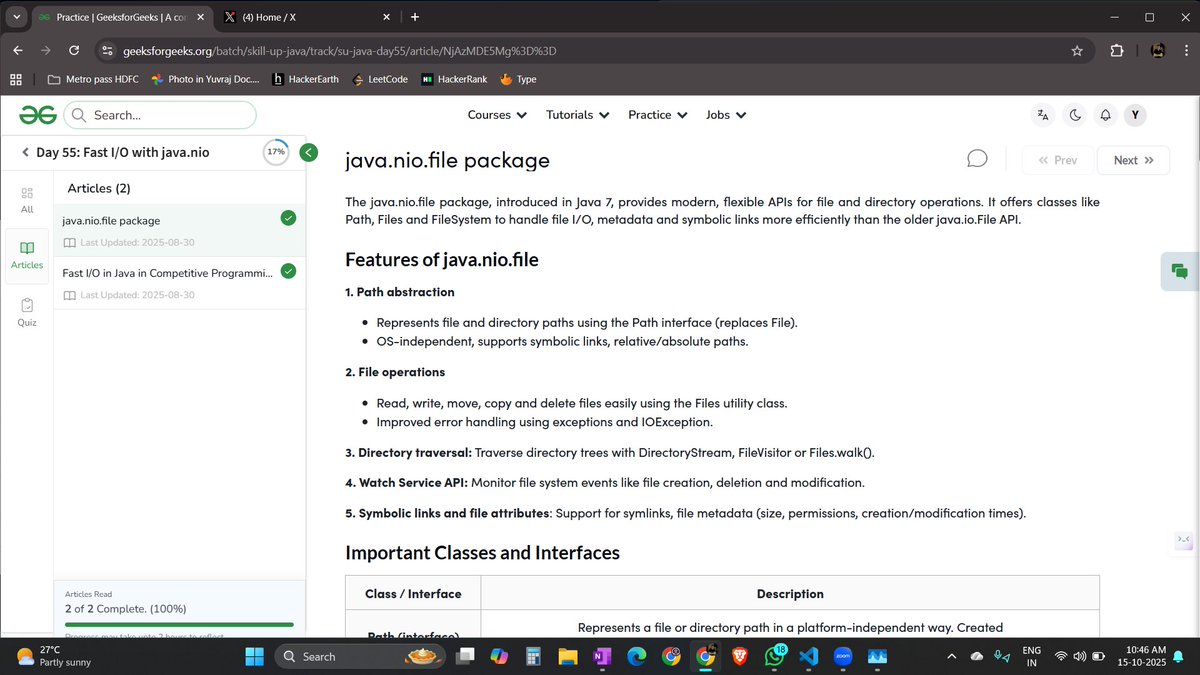
Task: Open the Y profile avatar
Action: (1135, 115)
